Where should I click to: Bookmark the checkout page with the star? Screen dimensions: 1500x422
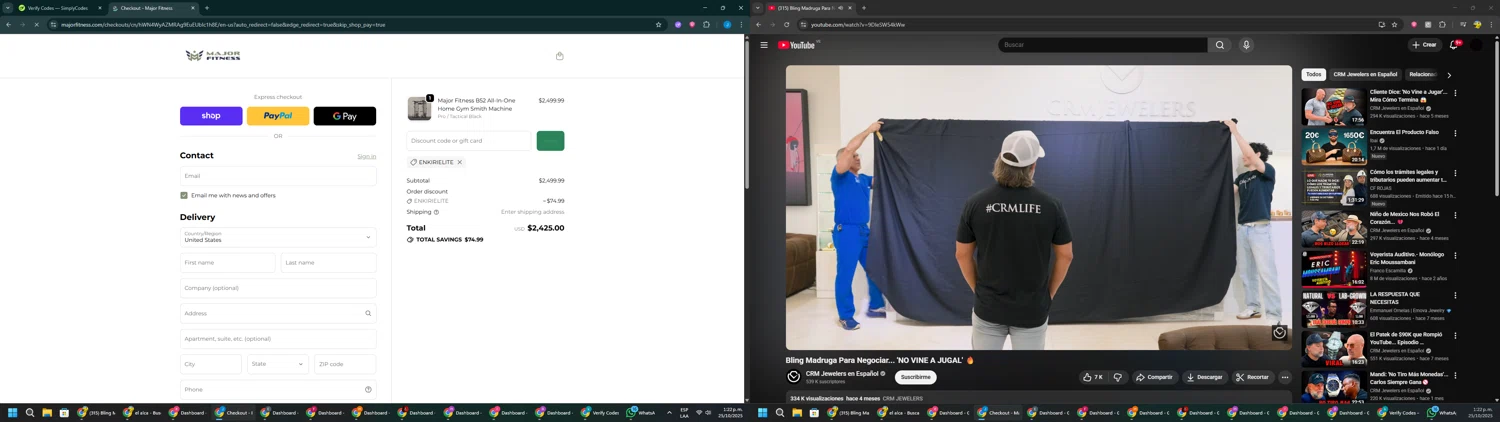click(x=658, y=24)
